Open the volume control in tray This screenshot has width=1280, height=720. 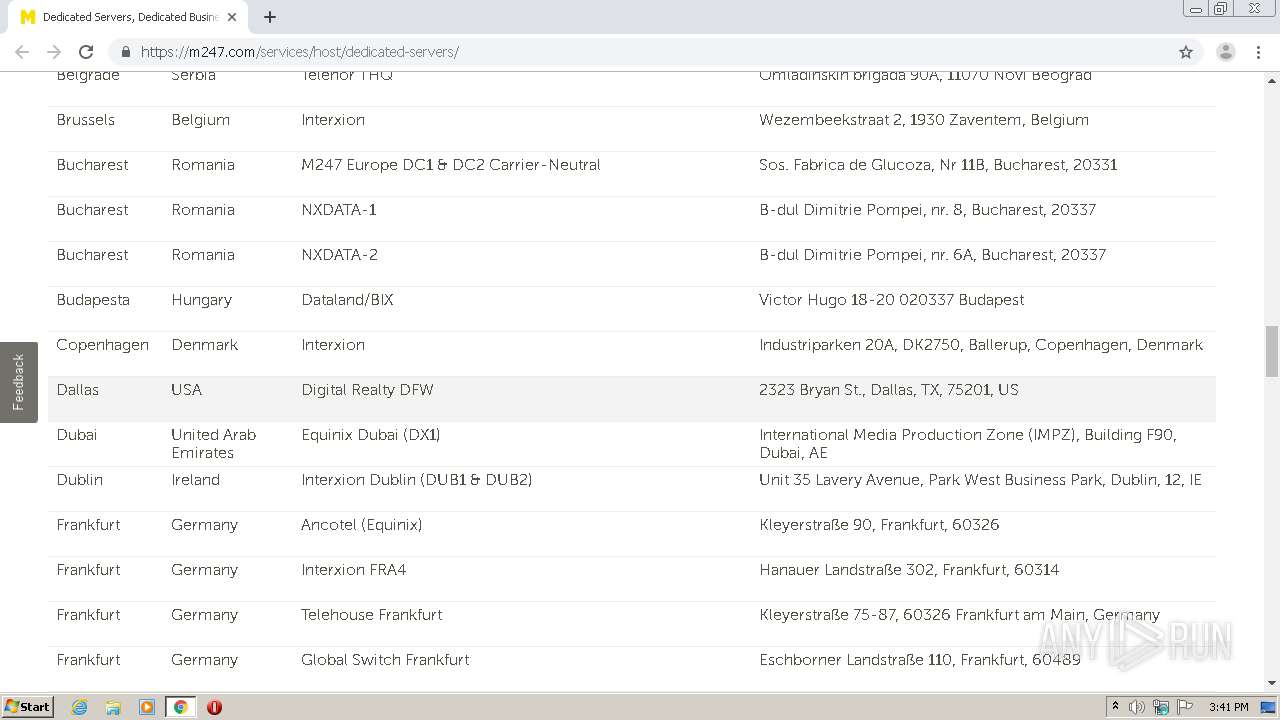(1137, 707)
